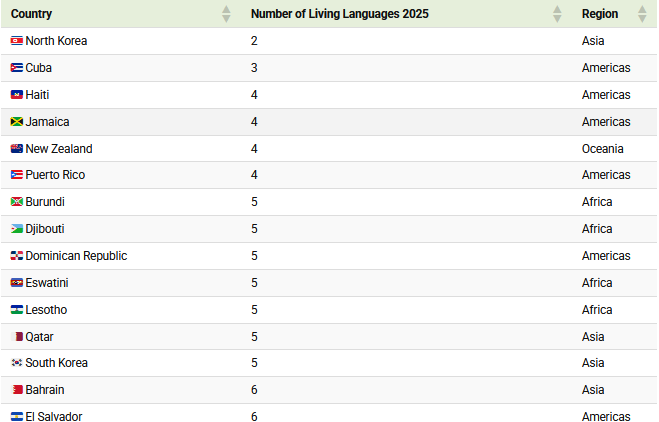Click the Cuba flag icon

coord(17,68)
